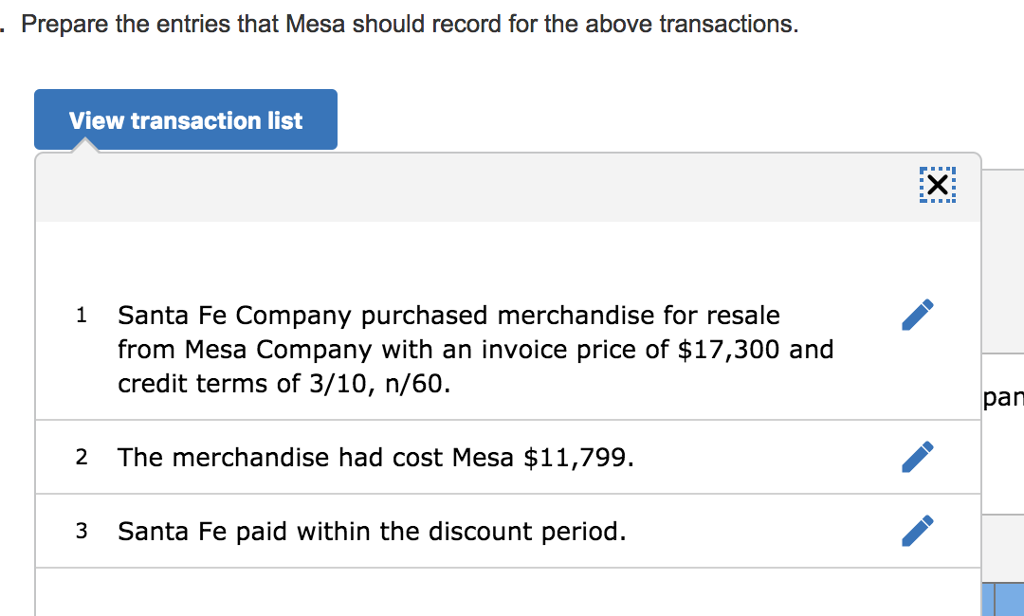Viewport: 1024px width, 616px height.
Task: Click transaction number 3
Action: [x=82, y=531]
